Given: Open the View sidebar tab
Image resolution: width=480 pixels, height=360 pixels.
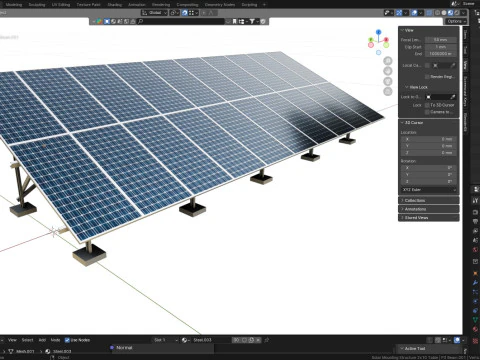Looking at the screenshot, I should tap(465, 65).
